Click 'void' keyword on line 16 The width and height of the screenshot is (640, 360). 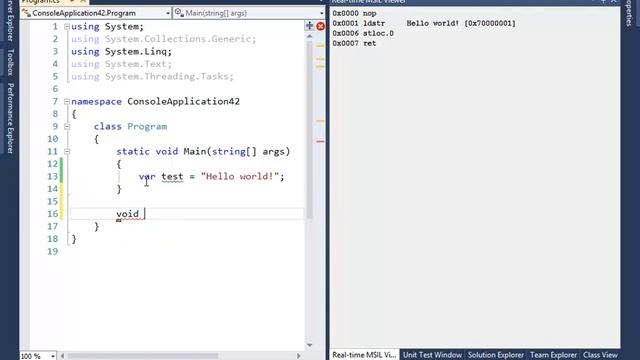point(127,214)
